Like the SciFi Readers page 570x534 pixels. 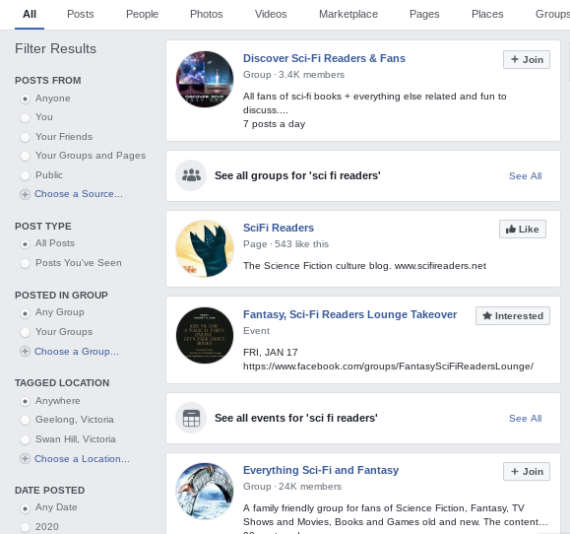coord(522,229)
